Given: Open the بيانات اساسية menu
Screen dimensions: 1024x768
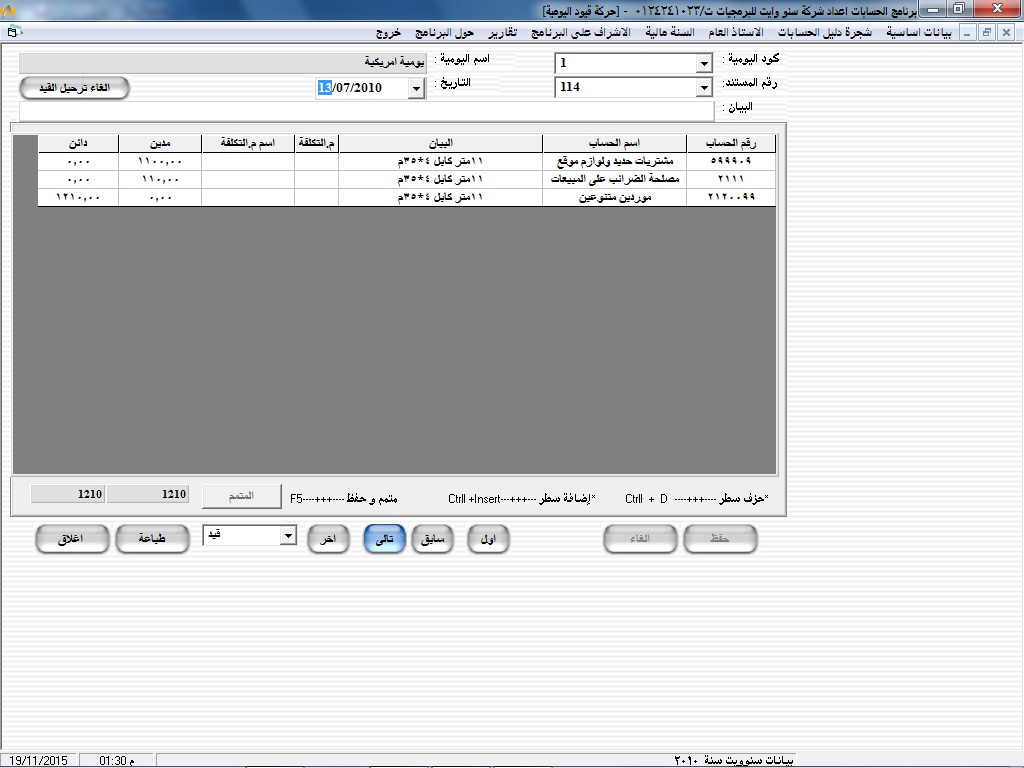Looking at the screenshot, I should click(919, 32).
